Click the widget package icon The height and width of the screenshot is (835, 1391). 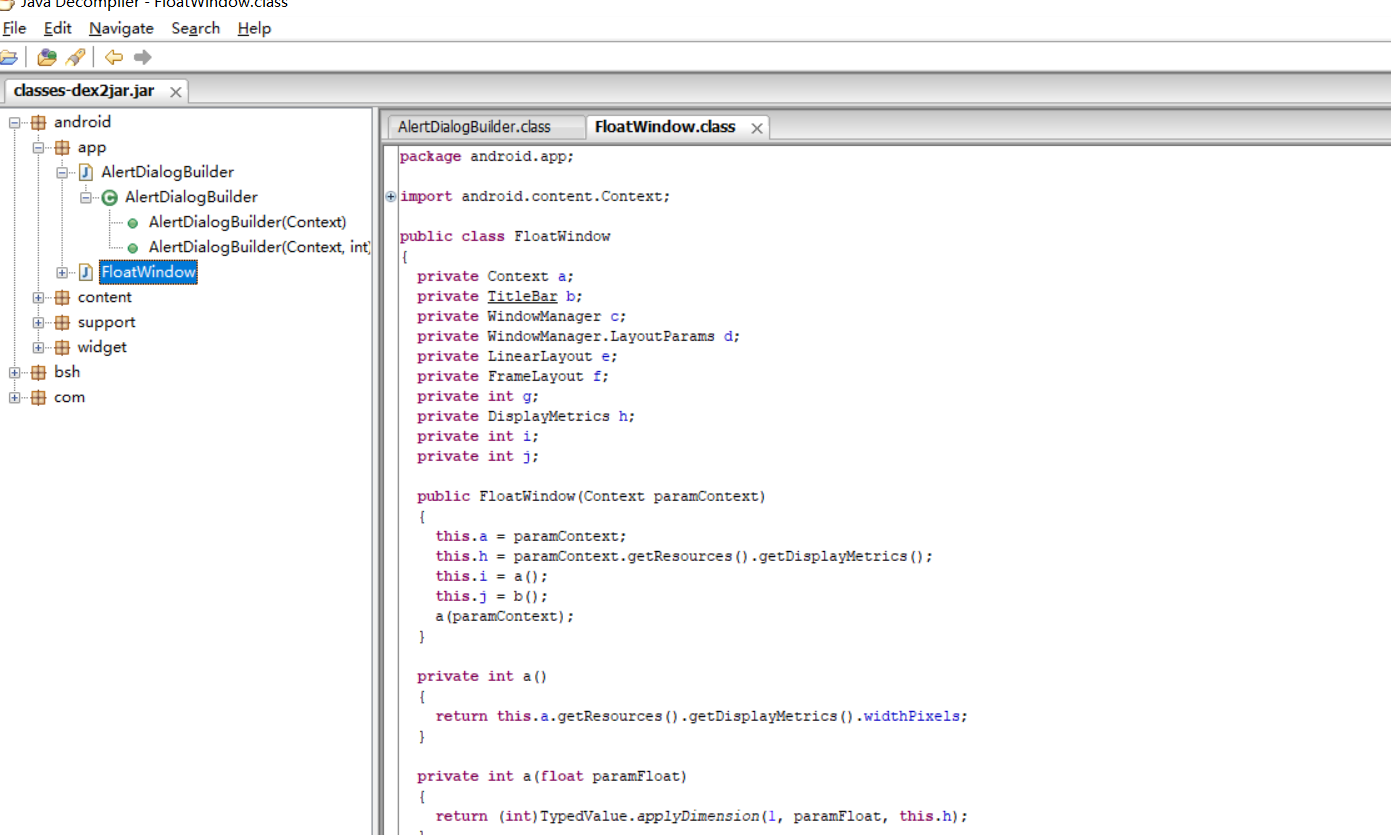pyautogui.click(x=62, y=347)
